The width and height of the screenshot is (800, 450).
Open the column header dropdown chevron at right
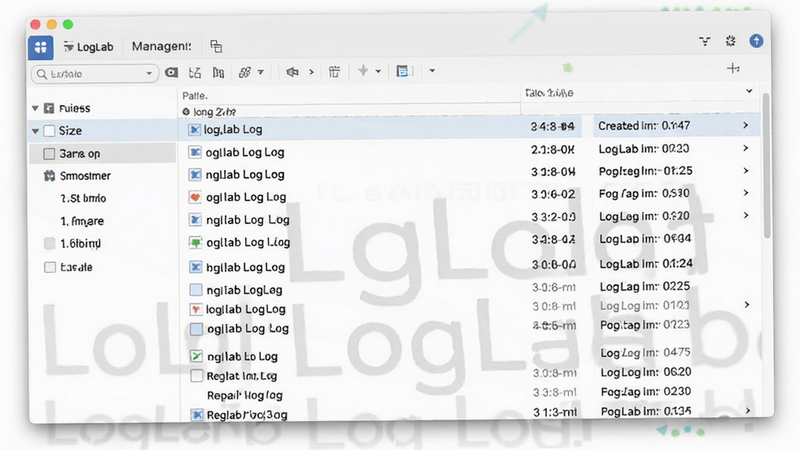point(749,91)
